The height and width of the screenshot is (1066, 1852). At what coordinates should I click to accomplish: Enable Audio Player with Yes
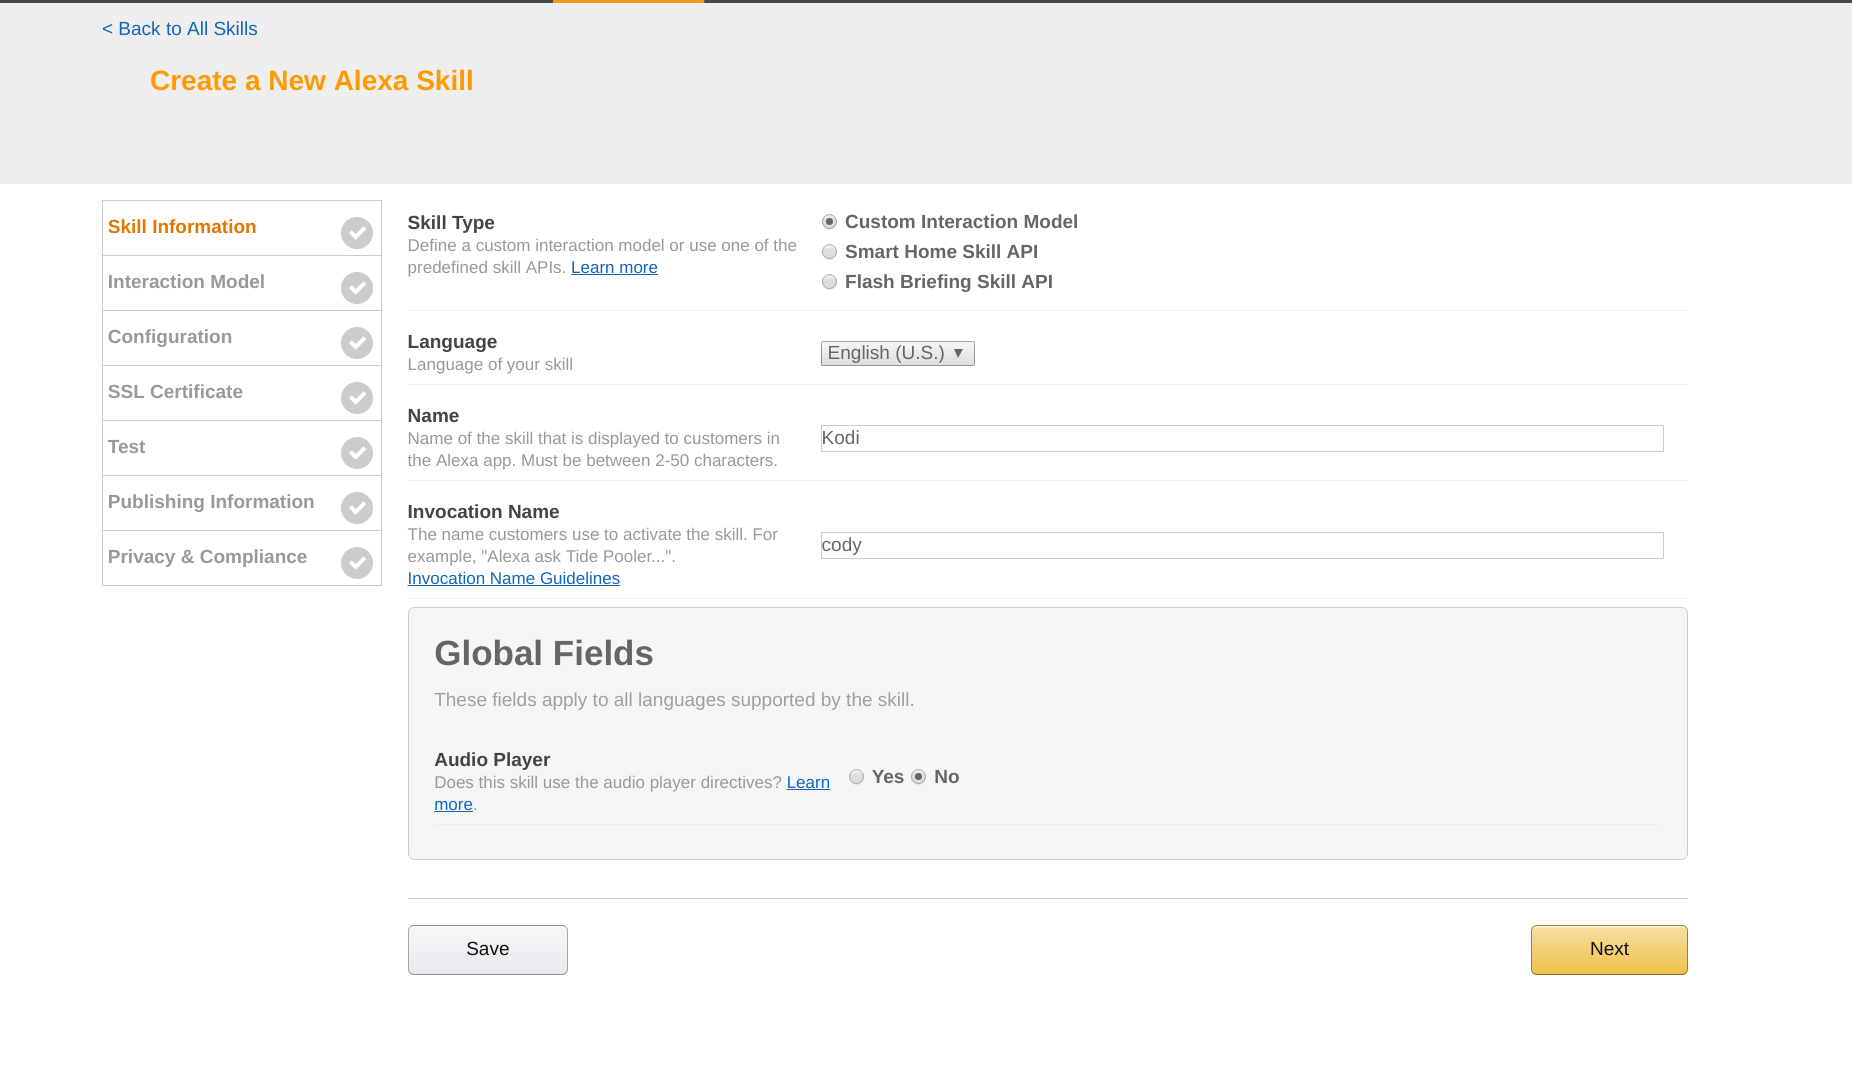(856, 777)
